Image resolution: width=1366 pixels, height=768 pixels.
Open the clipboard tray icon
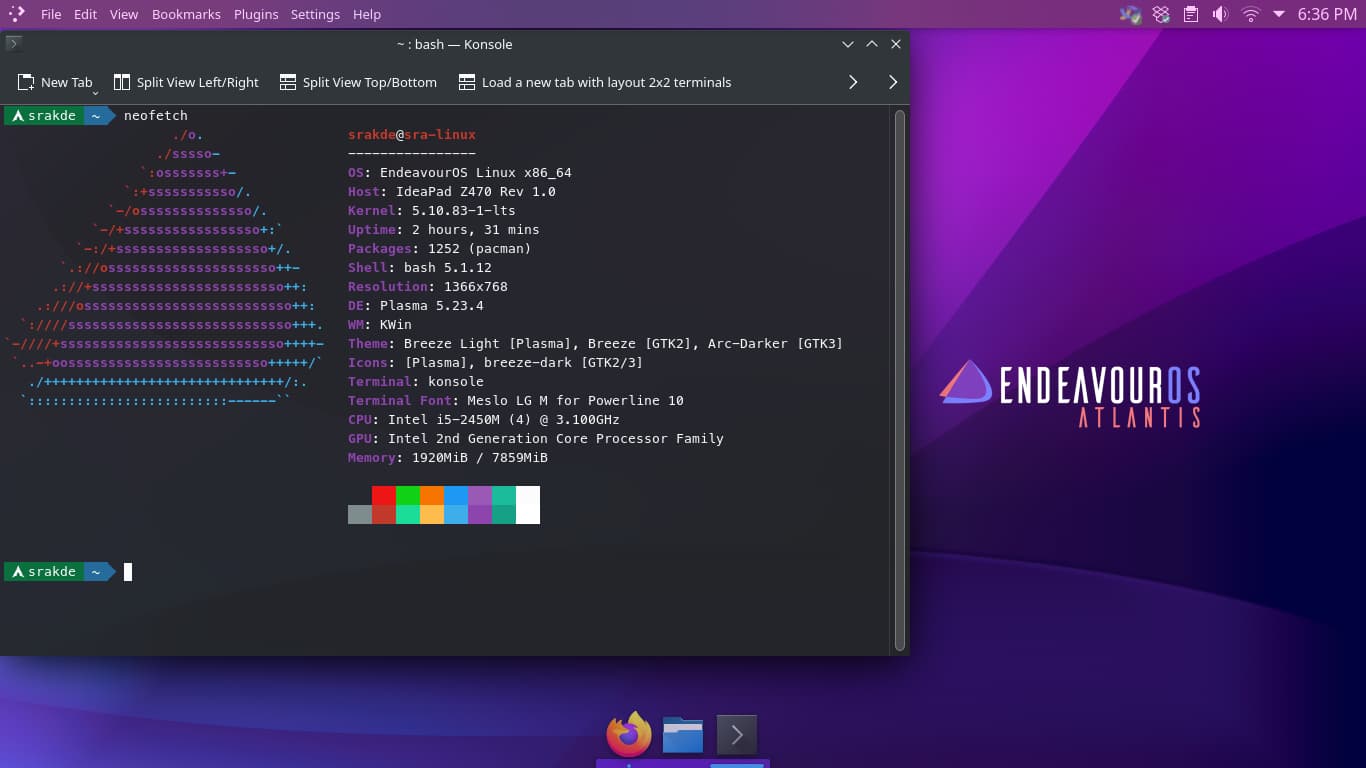pyautogui.click(x=1190, y=14)
